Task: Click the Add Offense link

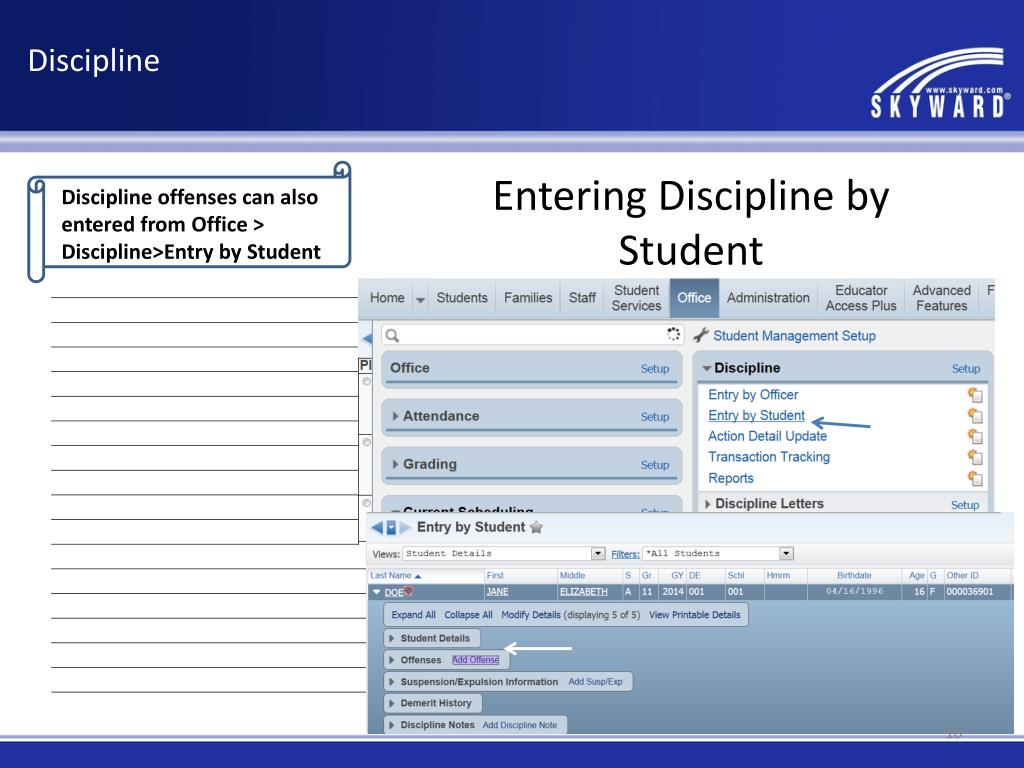Action: [x=475, y=660]
